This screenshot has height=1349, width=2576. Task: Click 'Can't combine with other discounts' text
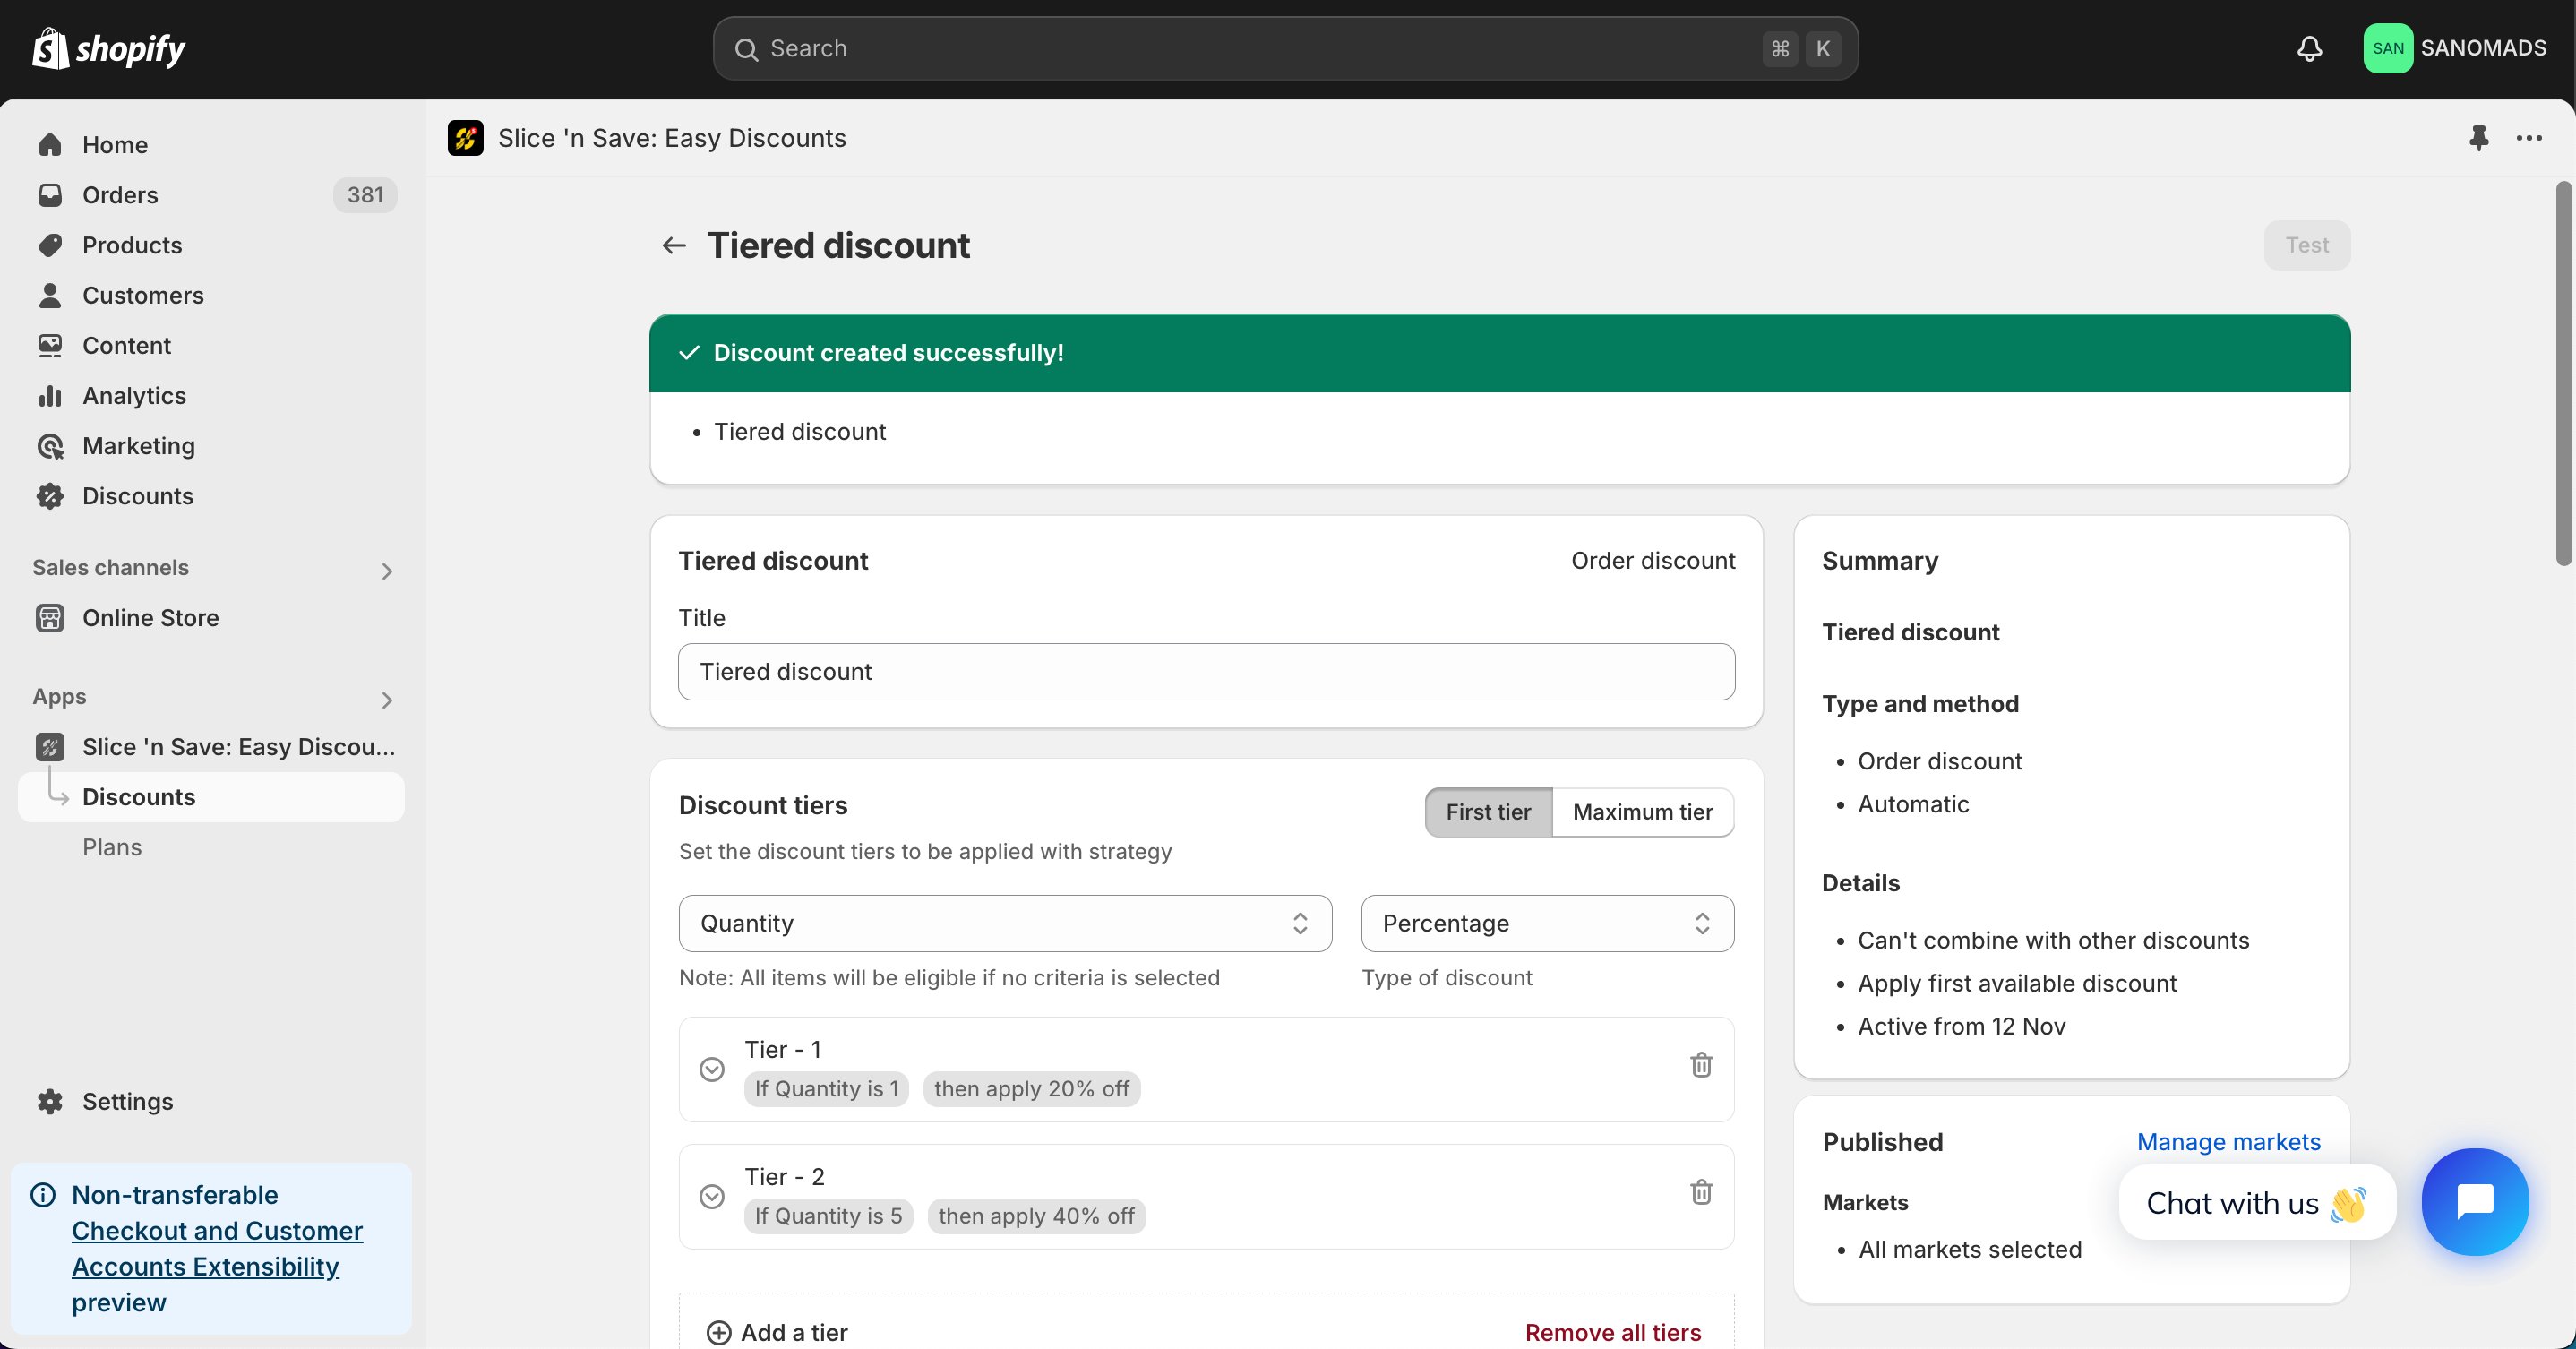[x=2053, y=940]
